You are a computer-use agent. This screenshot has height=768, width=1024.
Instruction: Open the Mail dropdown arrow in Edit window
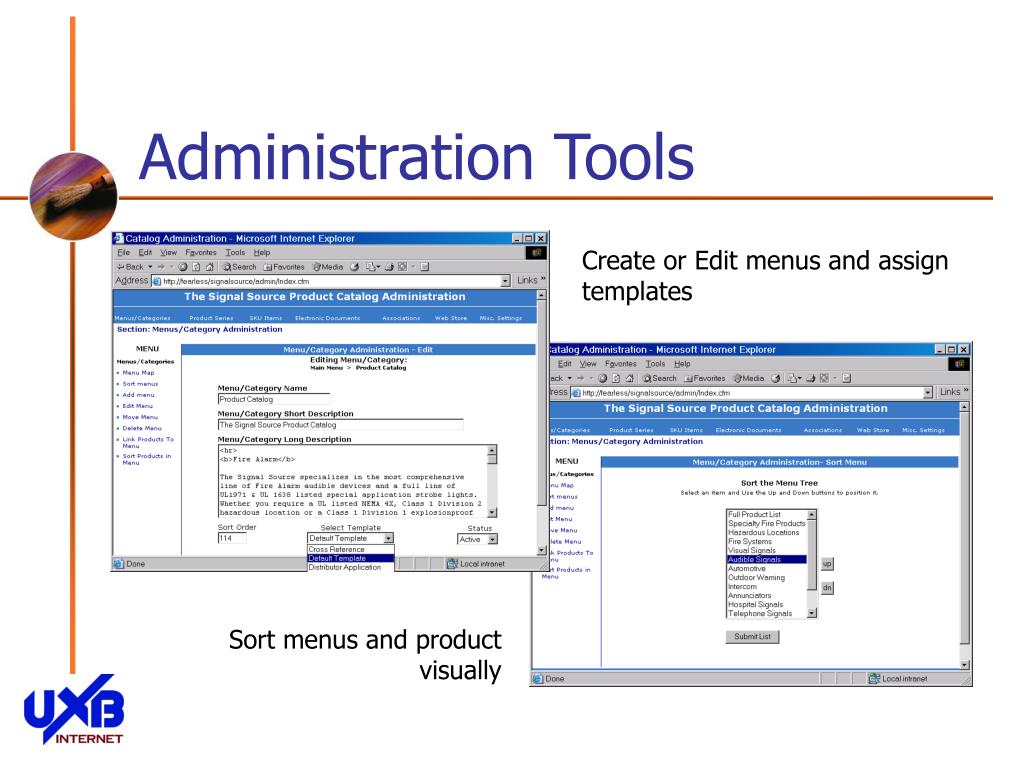coord(378,267)
